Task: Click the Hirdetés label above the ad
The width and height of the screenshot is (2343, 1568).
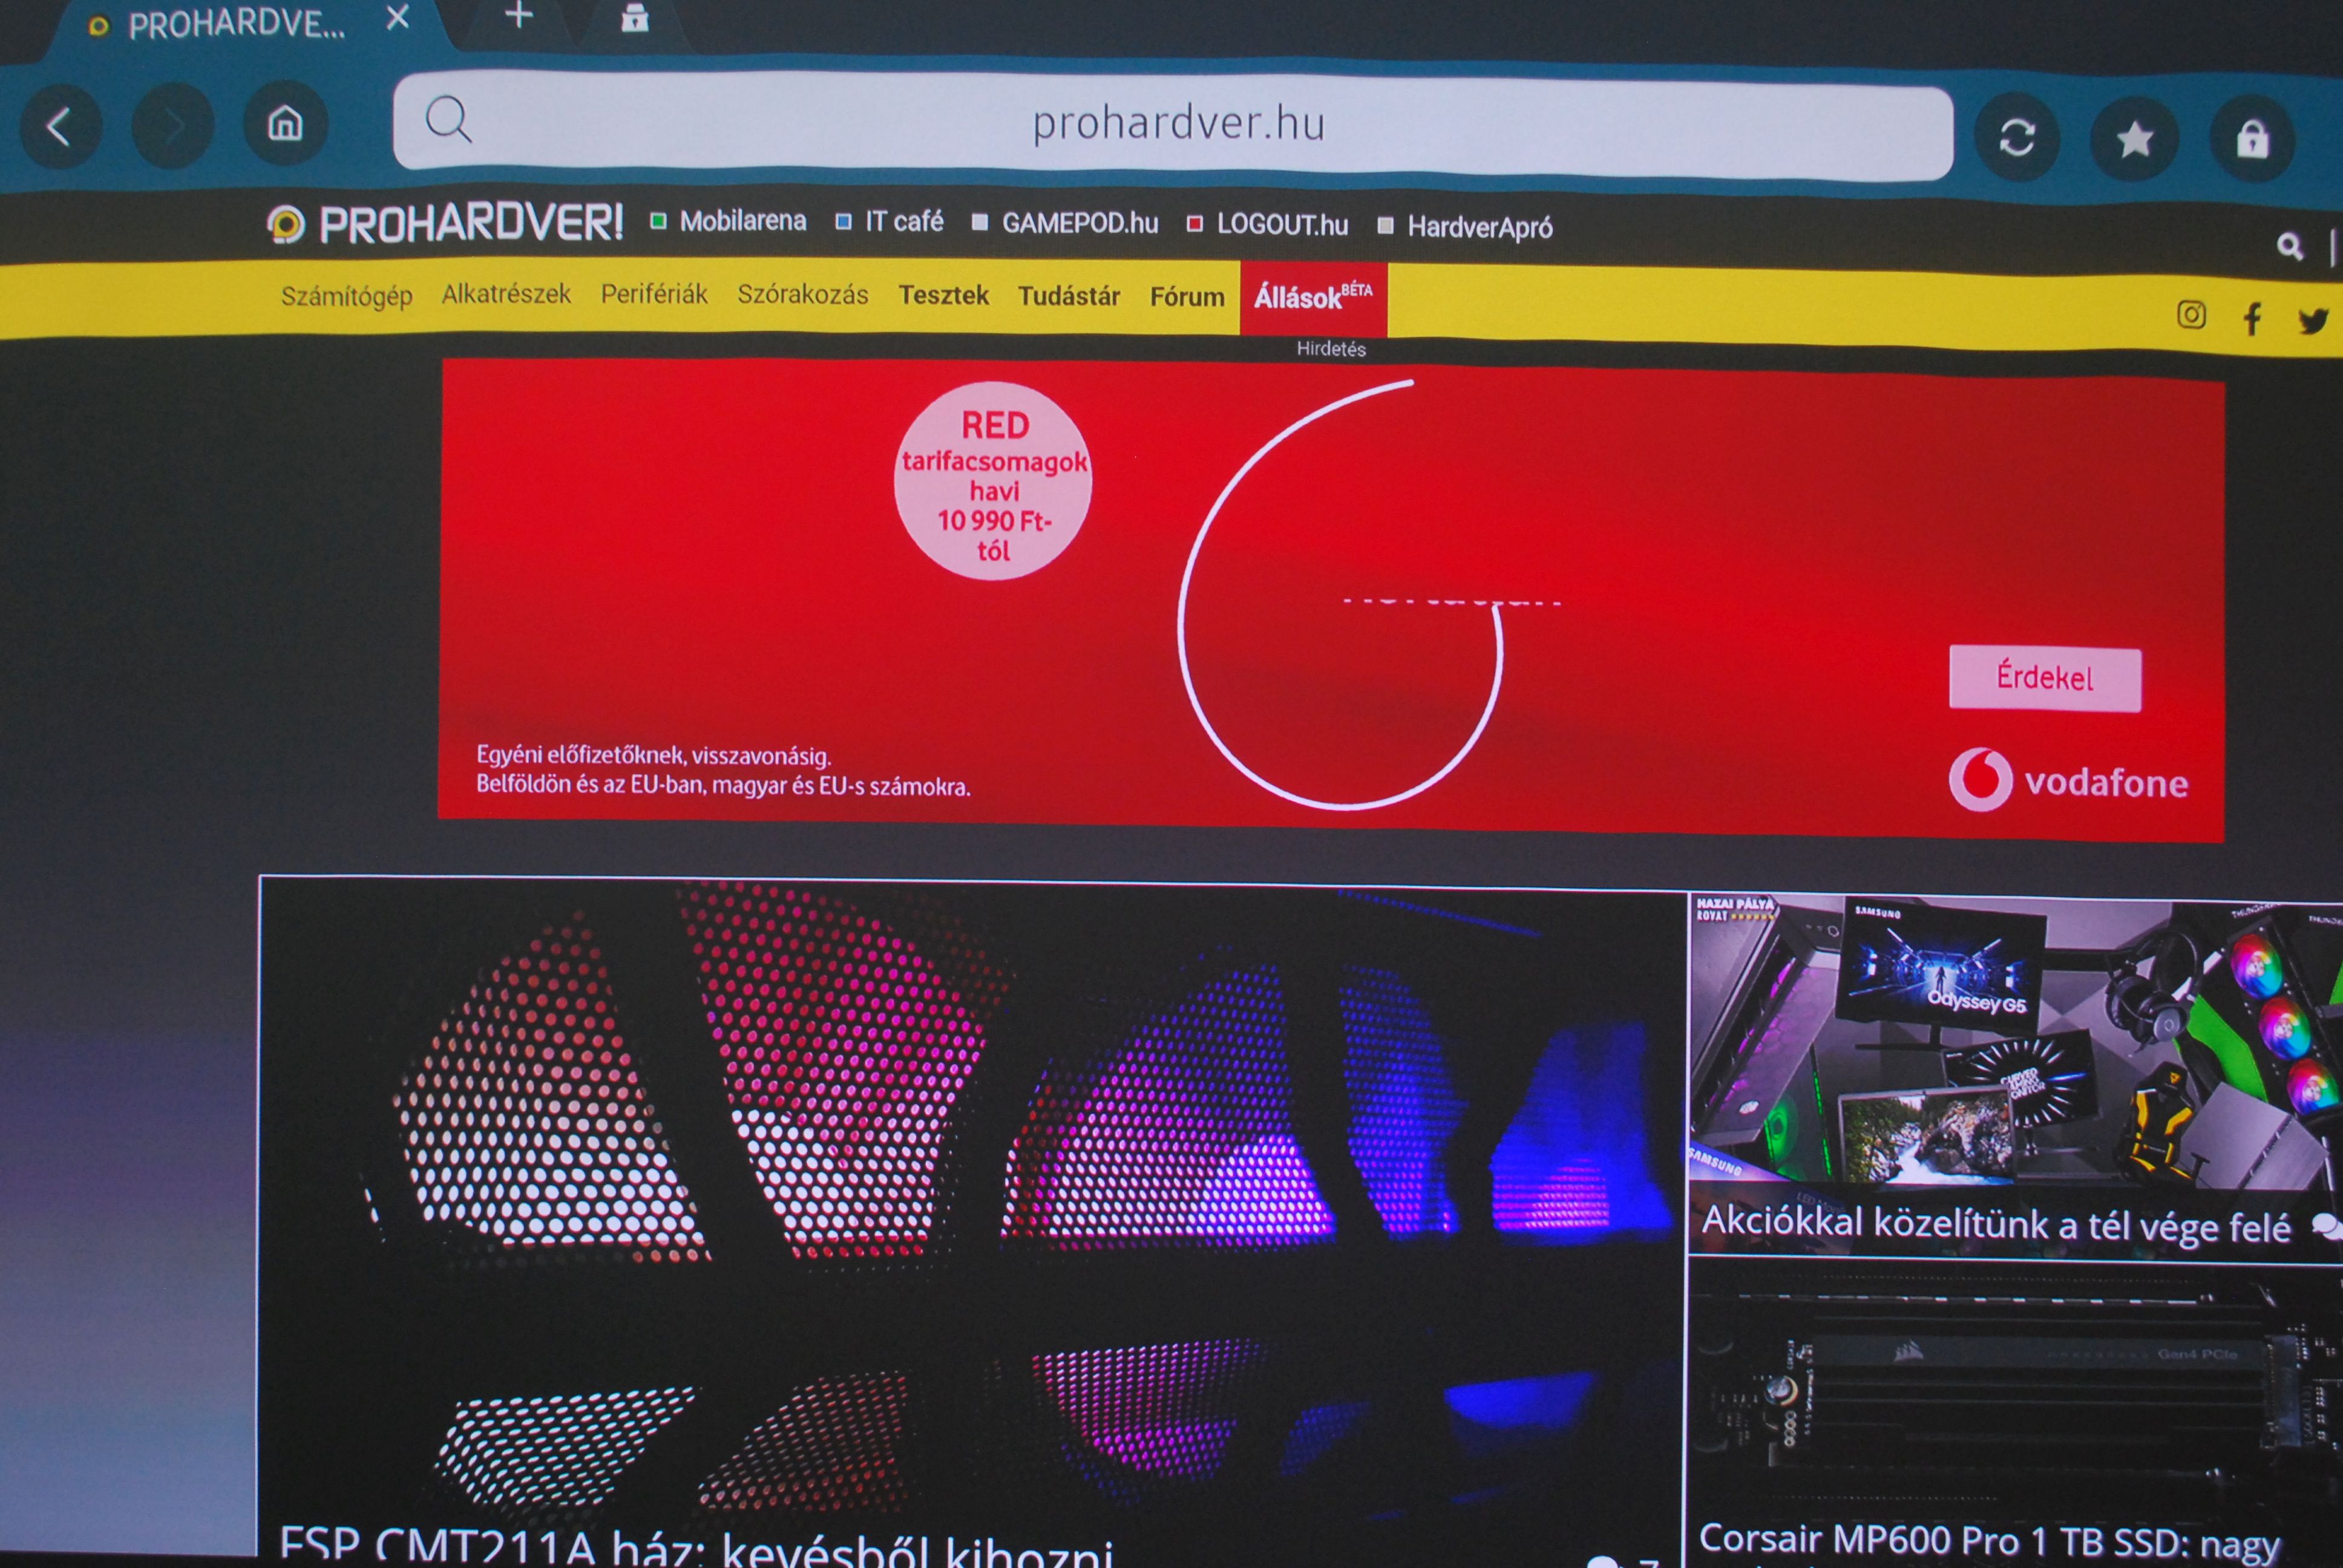Action: [1331, 349]
